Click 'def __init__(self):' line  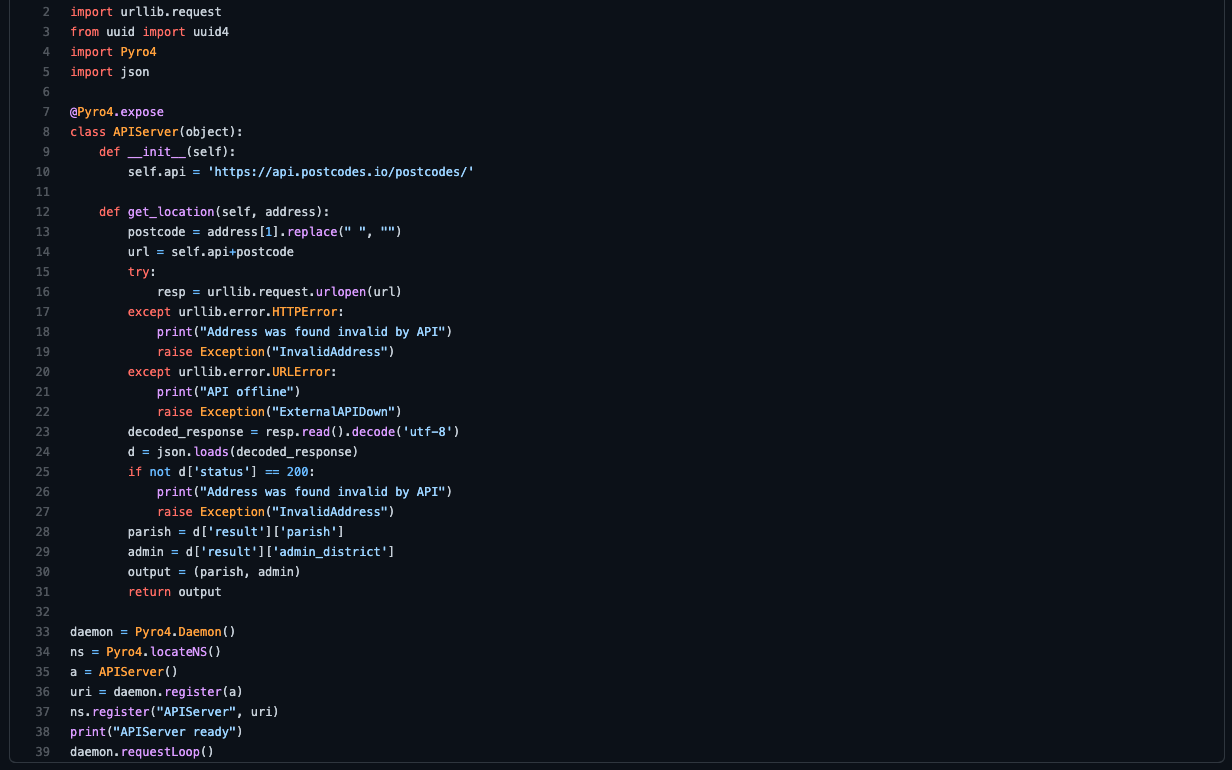point(168,152)
